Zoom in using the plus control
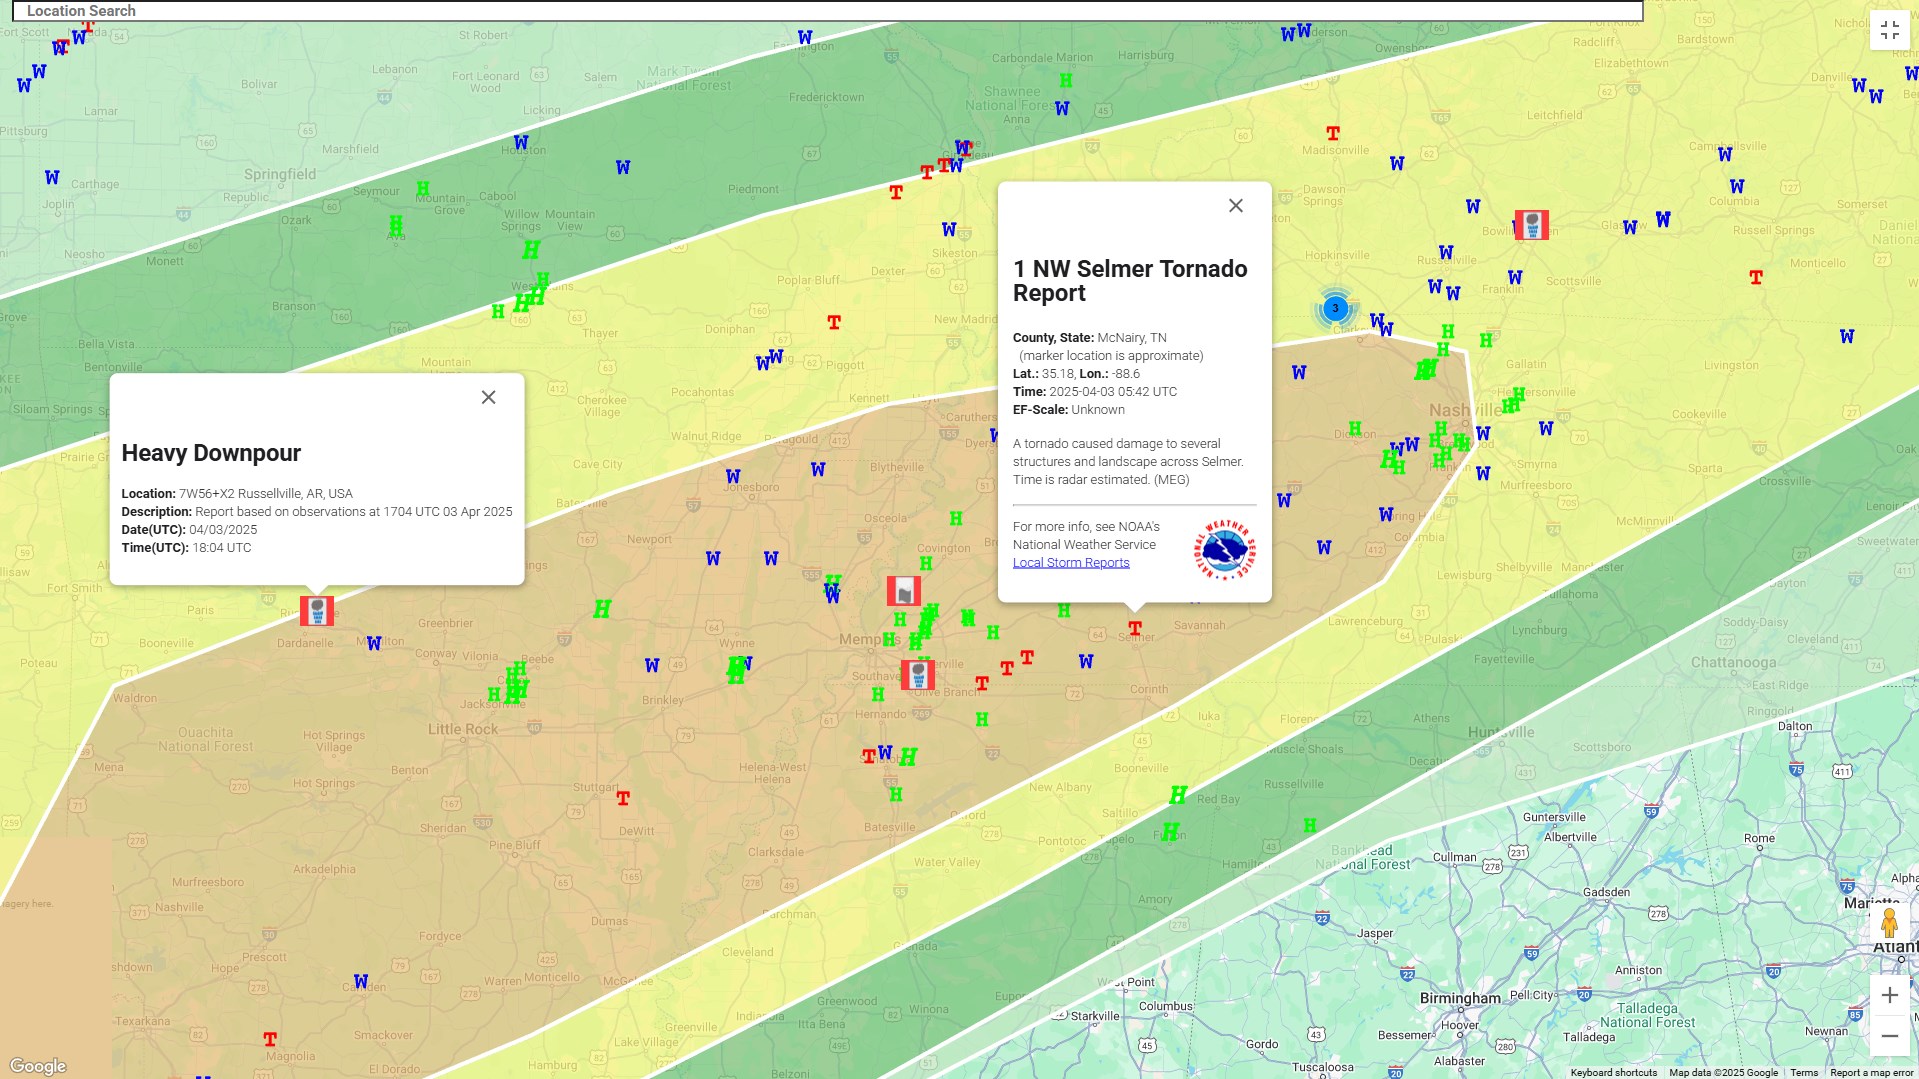Viewport: 1919px width, 1079px height. tap(1890, 994)
